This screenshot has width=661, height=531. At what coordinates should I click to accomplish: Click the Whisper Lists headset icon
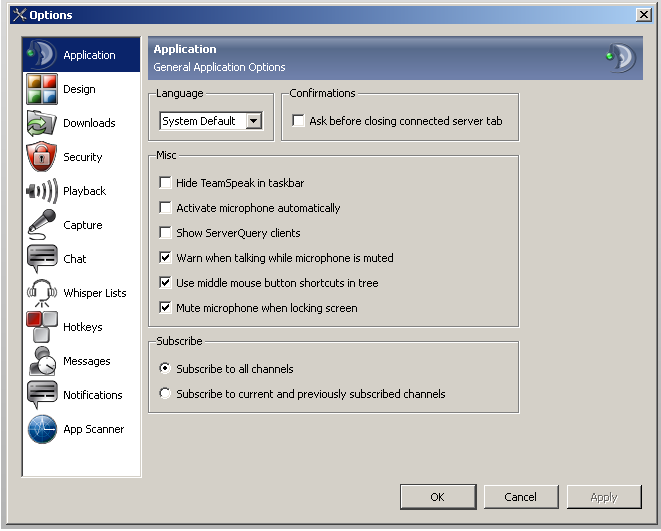tap(41, 292)
